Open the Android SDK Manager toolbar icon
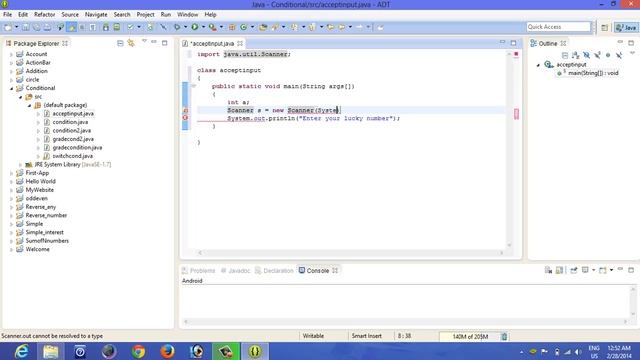Viewport: 640px width, 360px height. pyautogui.click(x=106, y=27)
